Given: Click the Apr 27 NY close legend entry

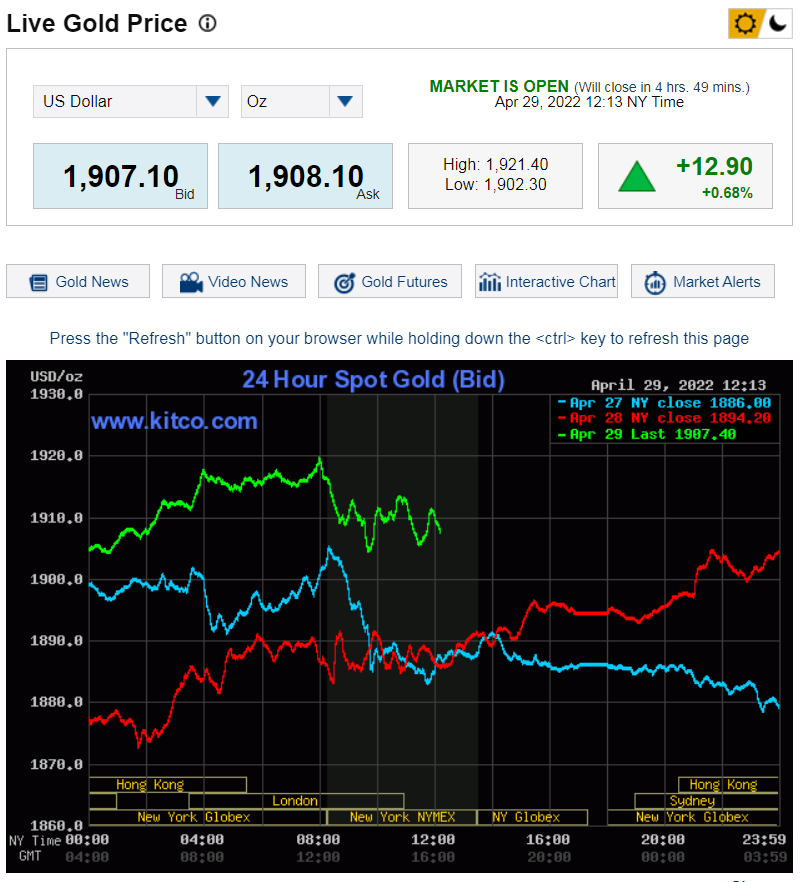Looking at the screenshot, I should 664,403.
